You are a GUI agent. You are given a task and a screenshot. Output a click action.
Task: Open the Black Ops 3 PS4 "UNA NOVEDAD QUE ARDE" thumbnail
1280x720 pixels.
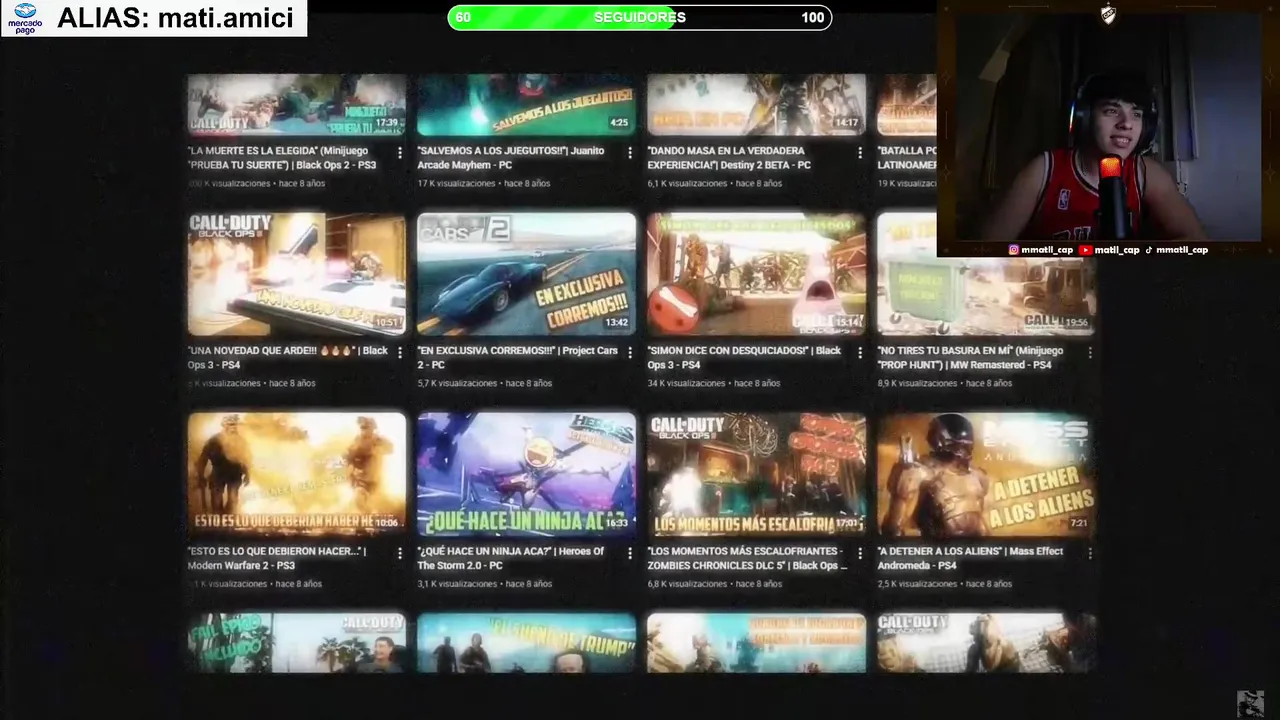(297, 274)
